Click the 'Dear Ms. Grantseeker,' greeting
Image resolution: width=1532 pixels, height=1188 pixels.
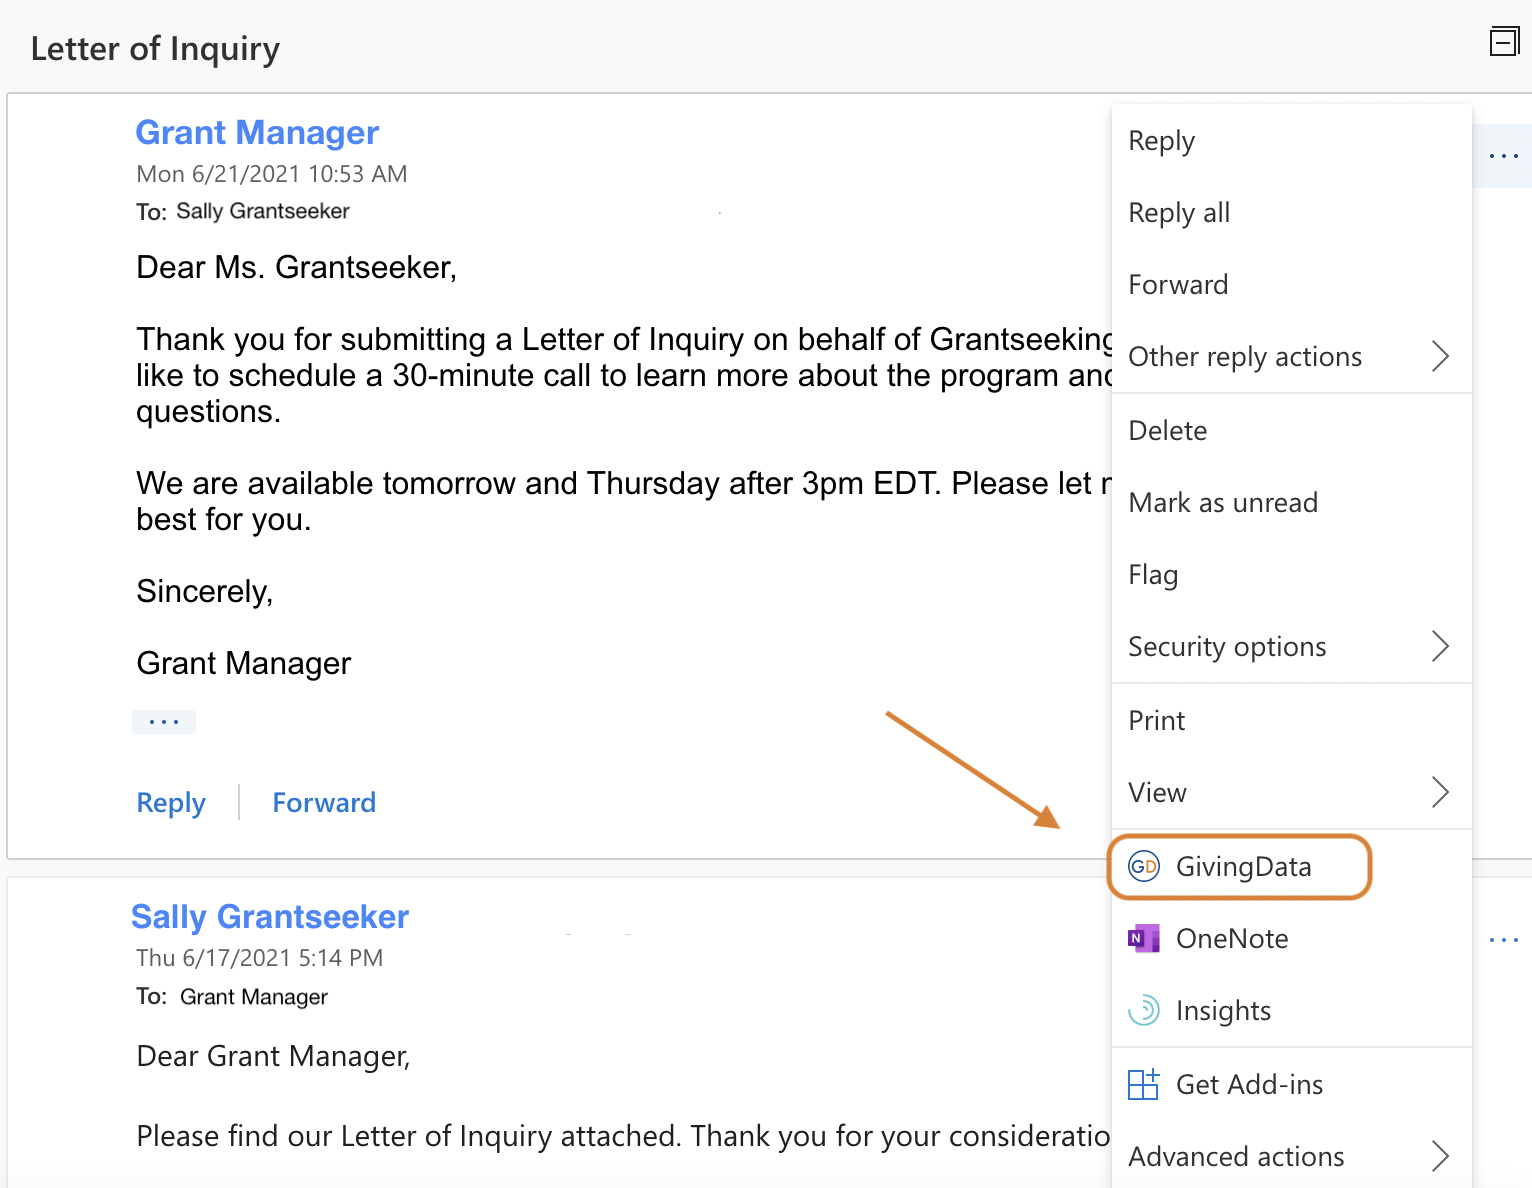[x=297, y=268]
